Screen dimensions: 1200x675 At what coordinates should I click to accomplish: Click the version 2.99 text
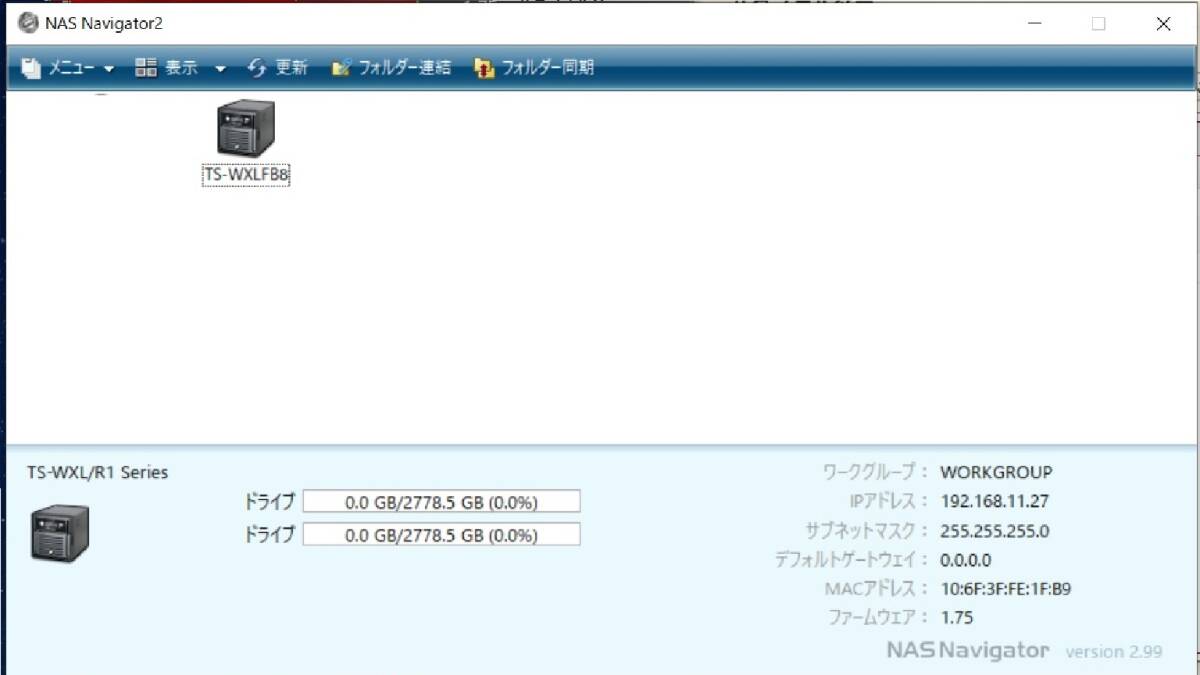pos(1114,652)
